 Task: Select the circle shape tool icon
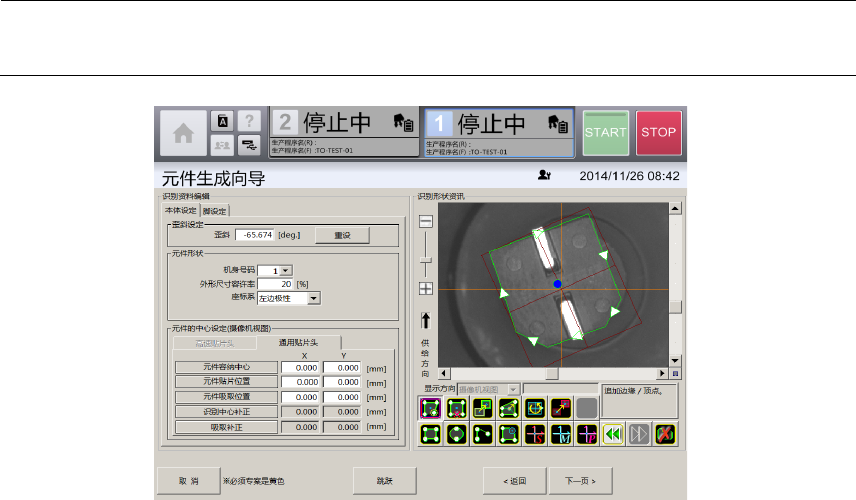pyautogui.click(x=458, y=434)
